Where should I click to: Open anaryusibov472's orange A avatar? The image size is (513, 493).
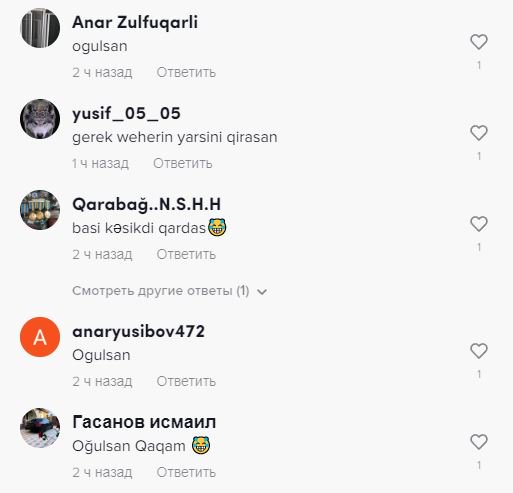click(40, 337)
